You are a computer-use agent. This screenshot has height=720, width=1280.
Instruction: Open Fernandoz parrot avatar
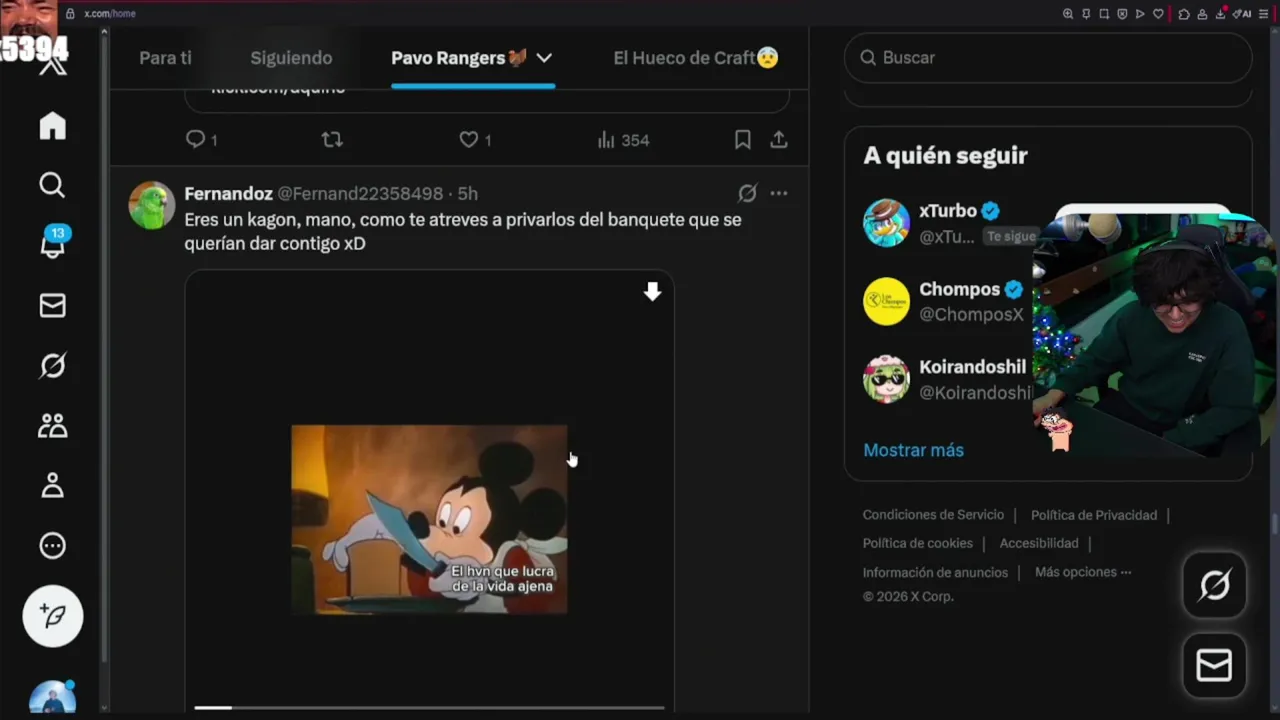152,205
